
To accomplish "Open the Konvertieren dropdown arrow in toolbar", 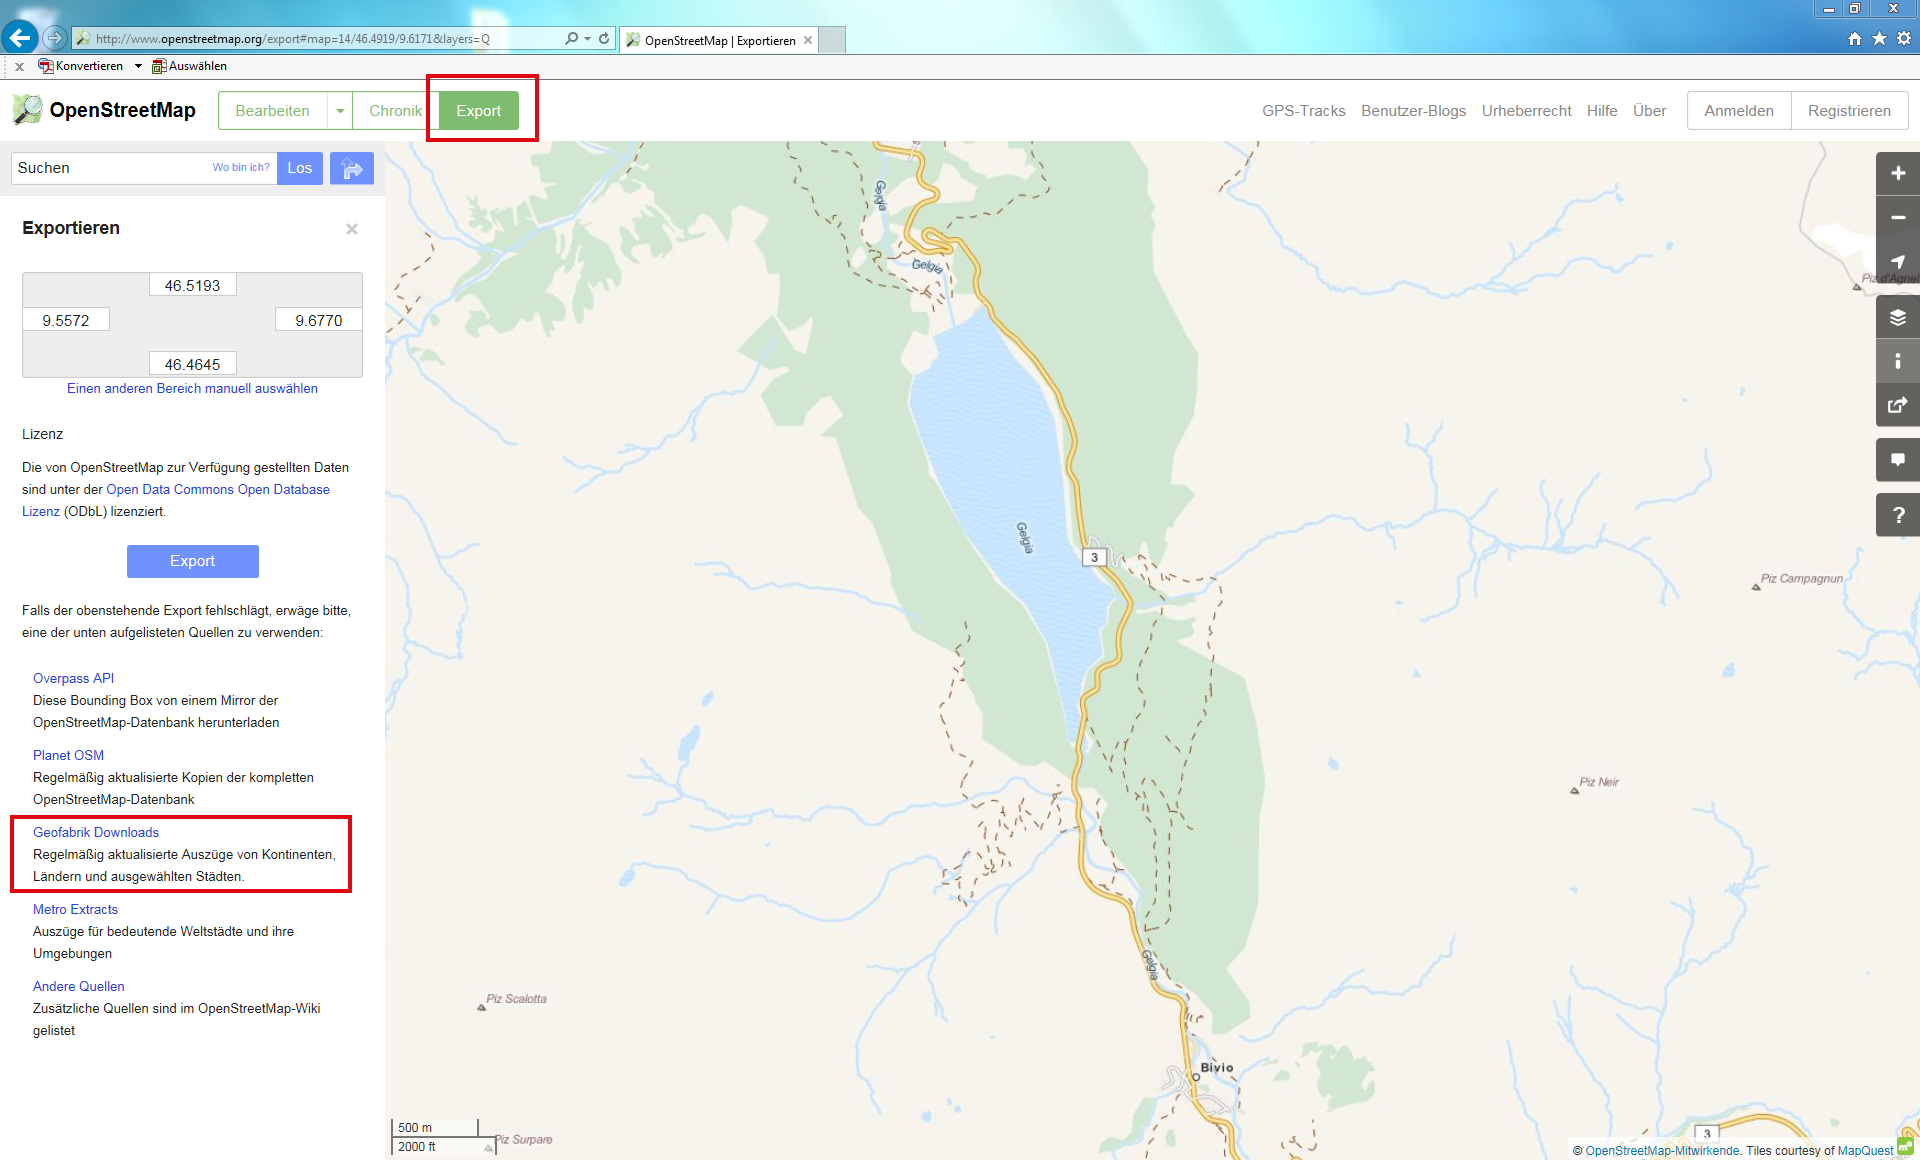I will pos(138,66).
